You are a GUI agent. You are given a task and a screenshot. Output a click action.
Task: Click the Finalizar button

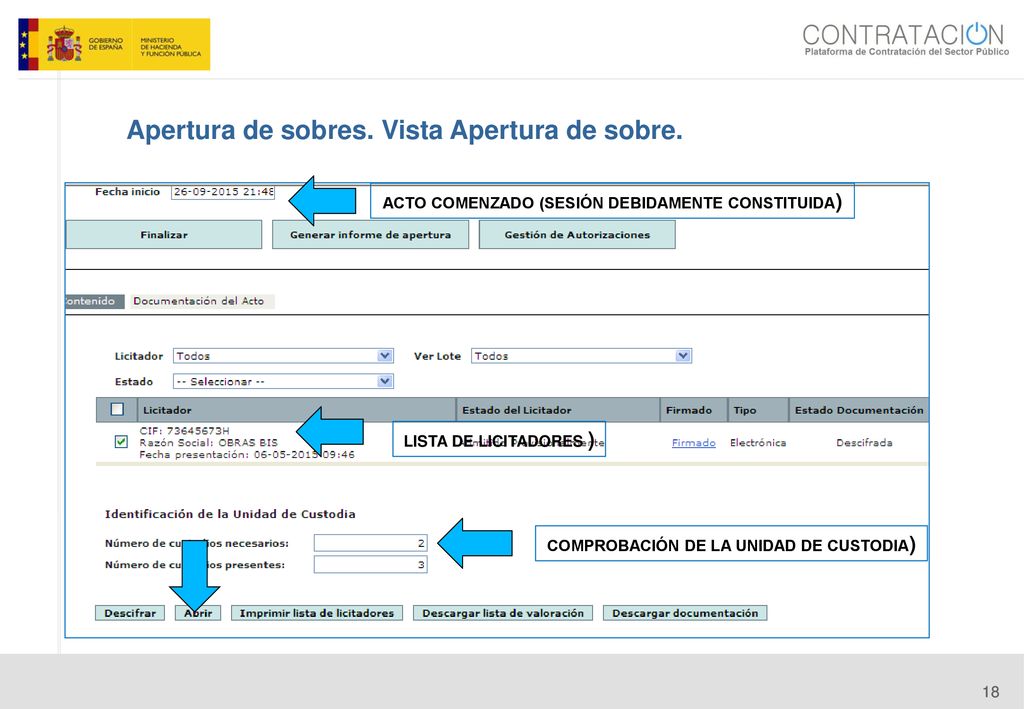[x=163, y=234]
